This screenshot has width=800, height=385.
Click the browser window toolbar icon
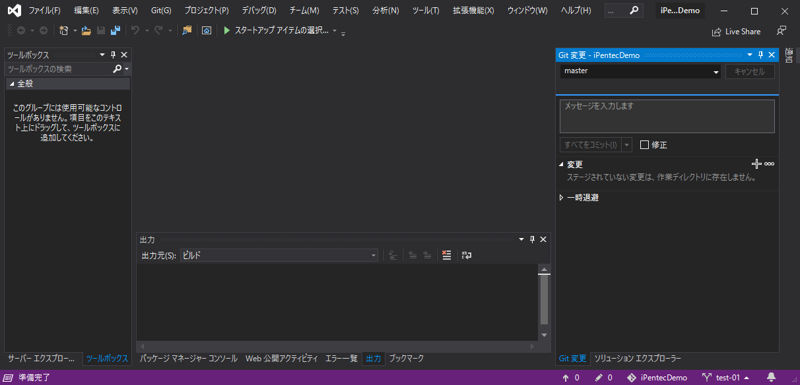click(207, 31)
